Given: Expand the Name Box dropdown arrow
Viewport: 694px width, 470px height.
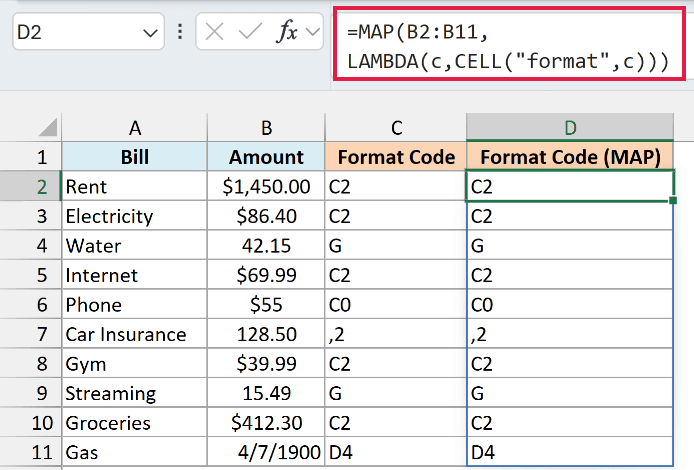Looking at the screenshot, I should pos(150,33).
